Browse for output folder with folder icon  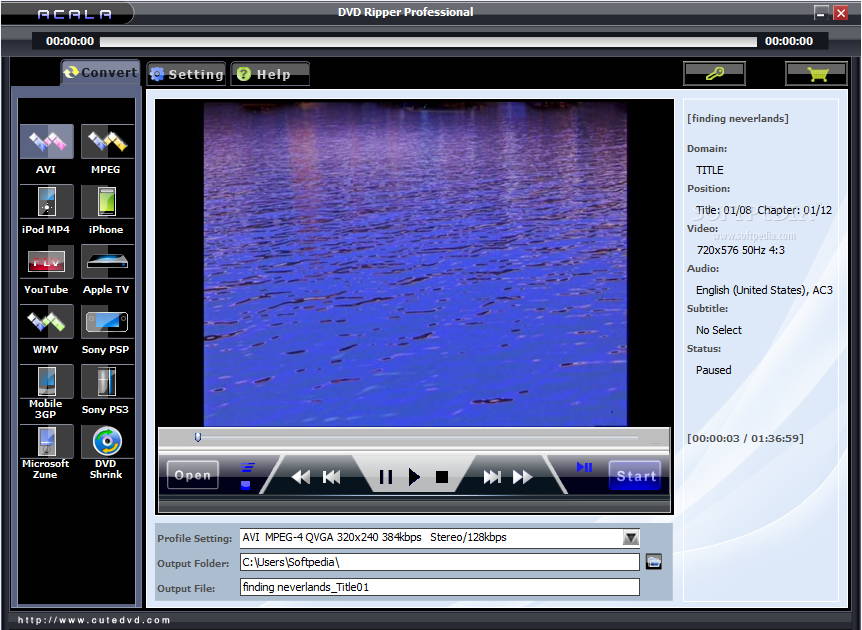(x=653, y=562)
